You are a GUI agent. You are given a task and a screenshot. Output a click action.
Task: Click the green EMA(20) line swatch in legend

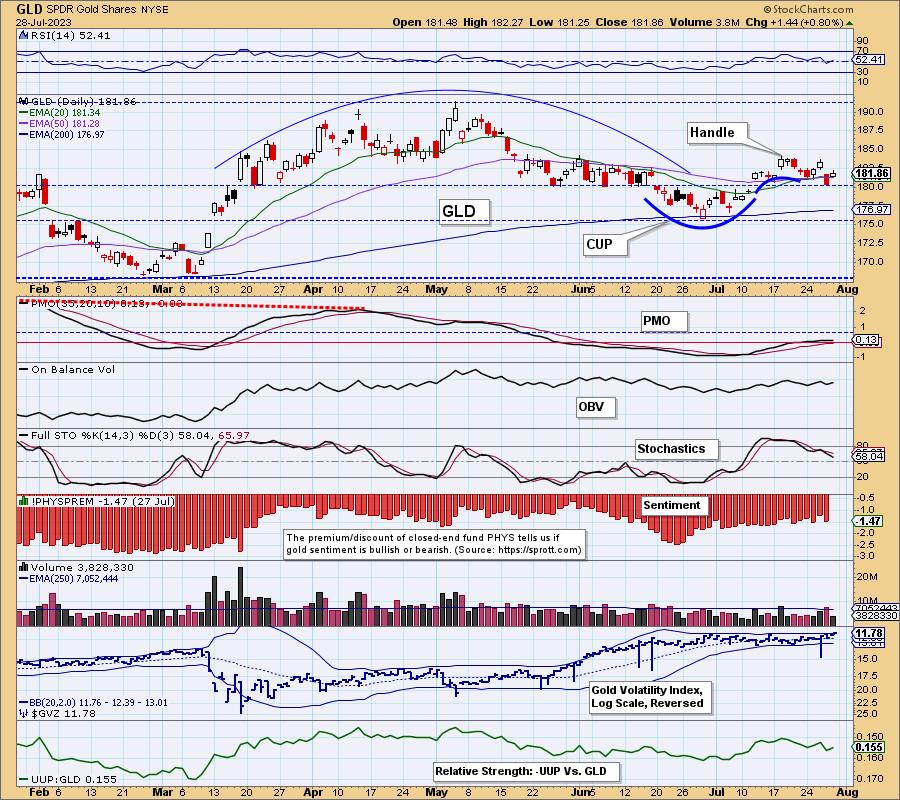point(24,113)
